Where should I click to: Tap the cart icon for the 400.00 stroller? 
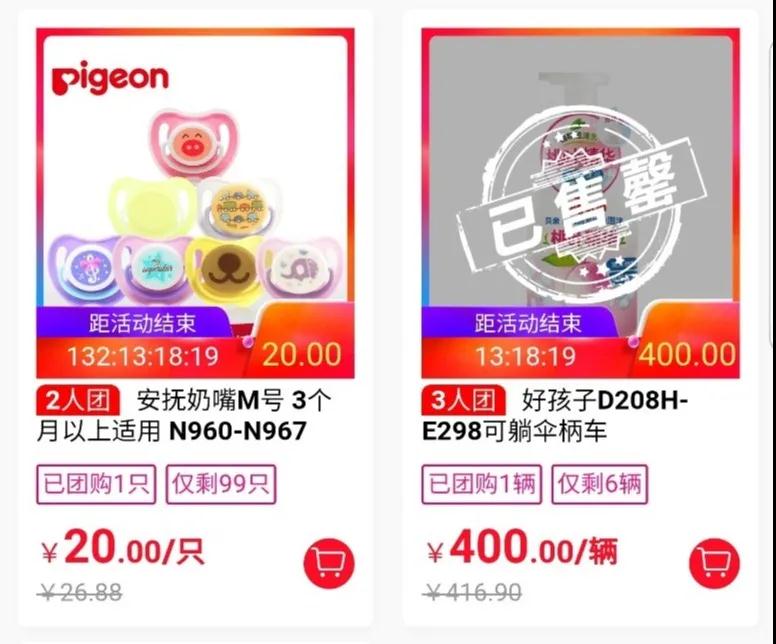click(714, 563)
